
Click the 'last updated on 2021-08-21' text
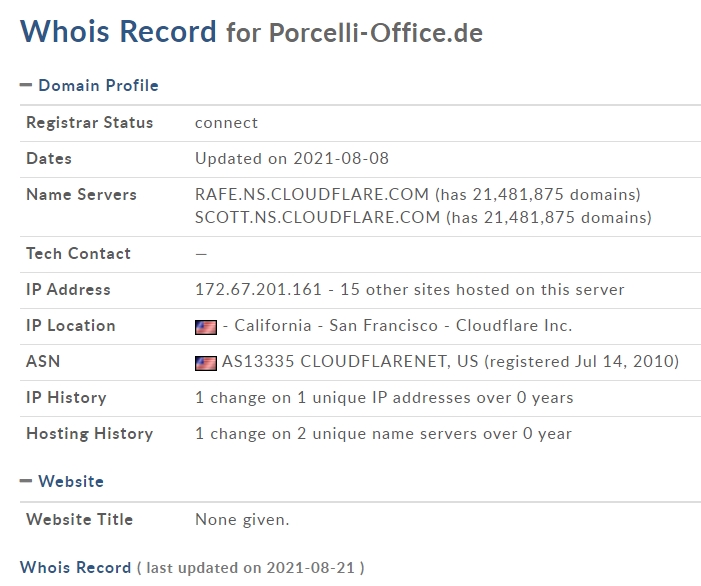click(250, 568)
